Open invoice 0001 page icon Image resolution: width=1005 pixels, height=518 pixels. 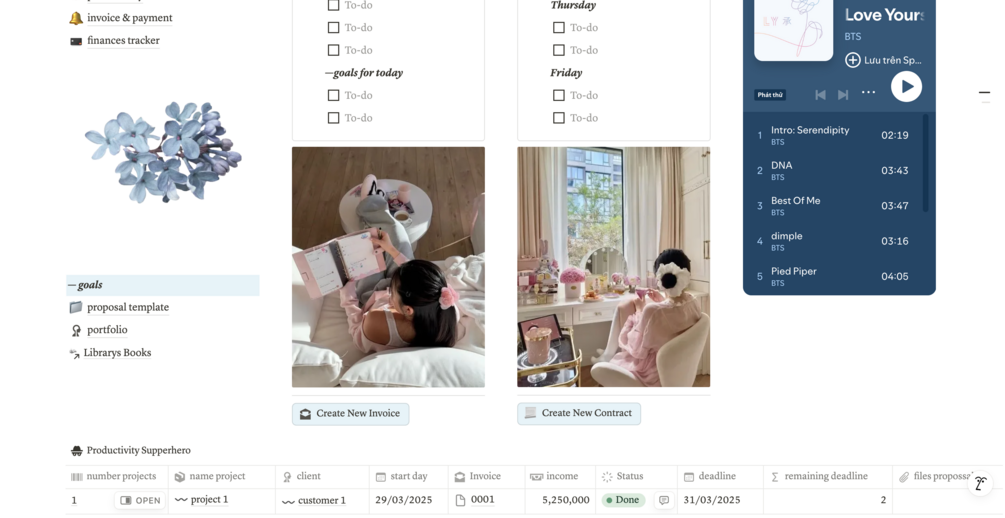pyautogui.click(x=460, y=500)
